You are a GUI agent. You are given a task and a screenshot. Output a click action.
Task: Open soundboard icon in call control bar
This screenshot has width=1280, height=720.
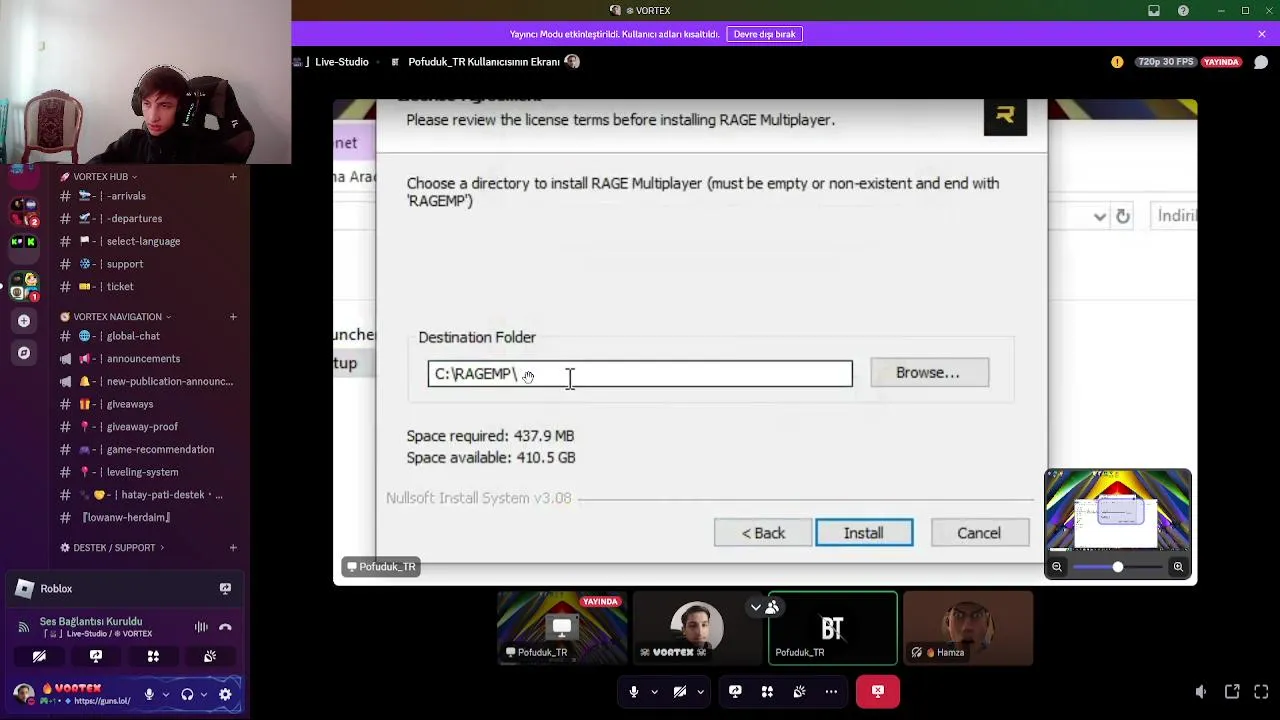(x=799, y=691)
